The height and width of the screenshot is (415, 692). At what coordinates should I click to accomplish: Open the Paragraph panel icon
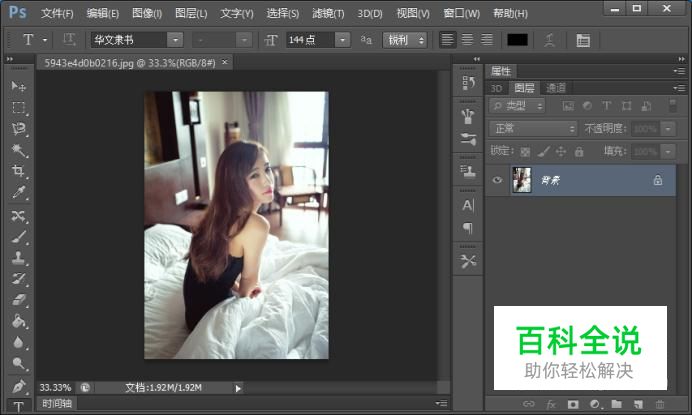tap(468, 228)
